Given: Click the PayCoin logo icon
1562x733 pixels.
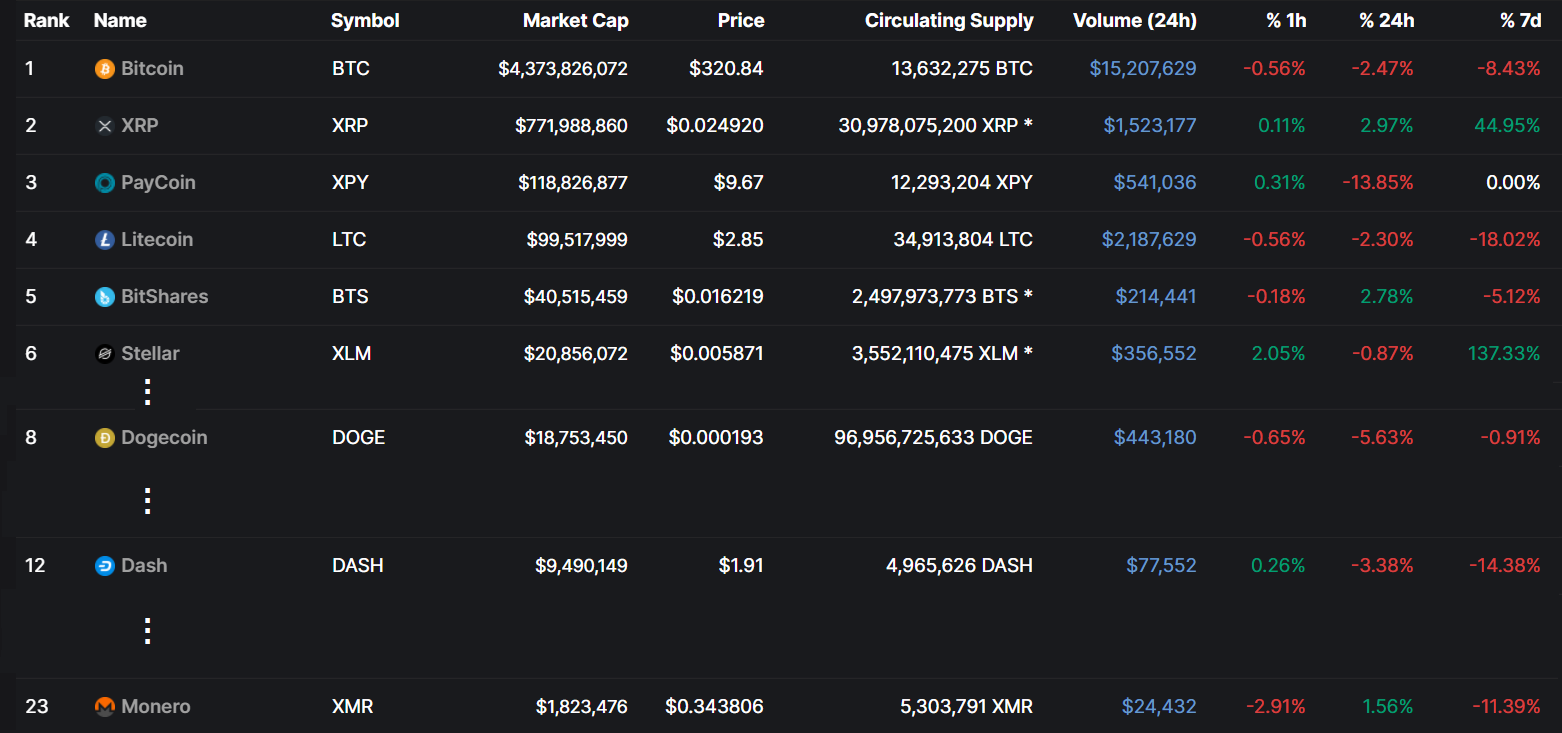Looking at the screenshot, I should (104, 183).
